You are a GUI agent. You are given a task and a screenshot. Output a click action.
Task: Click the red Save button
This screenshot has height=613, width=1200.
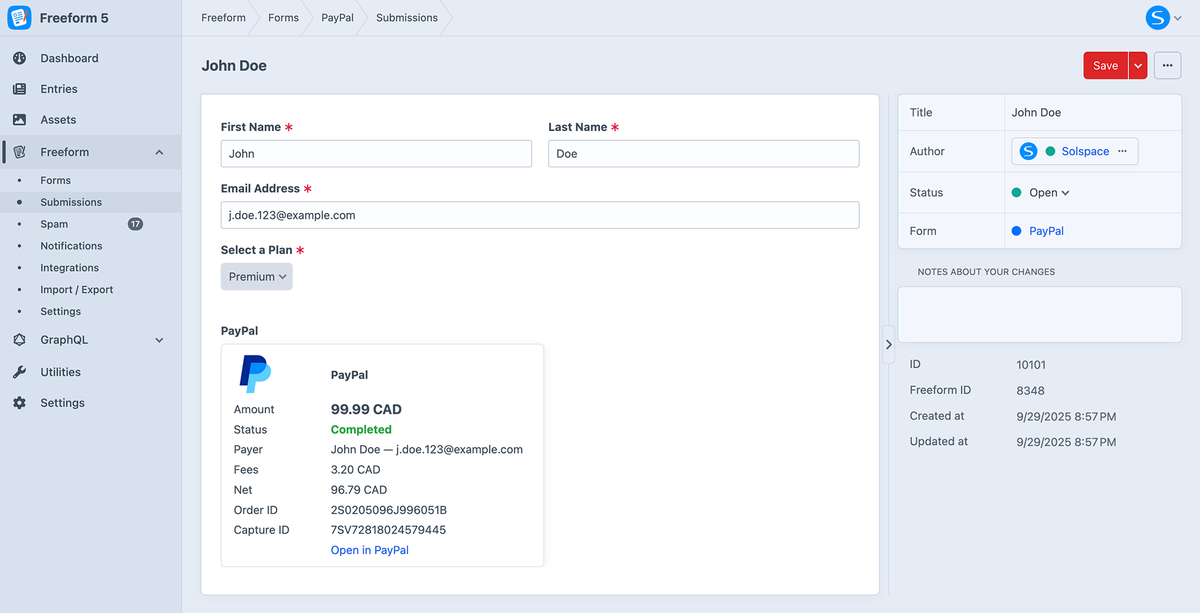click(x=1105, y=66)
